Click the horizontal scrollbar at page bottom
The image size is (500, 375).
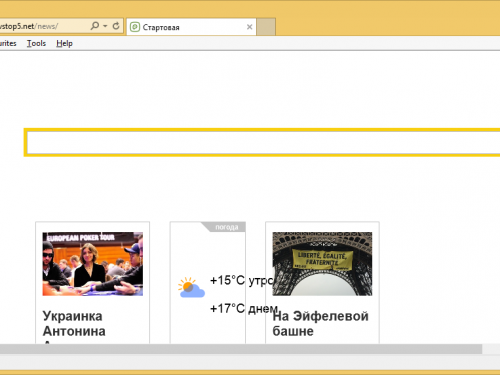[x=241, y=349]
